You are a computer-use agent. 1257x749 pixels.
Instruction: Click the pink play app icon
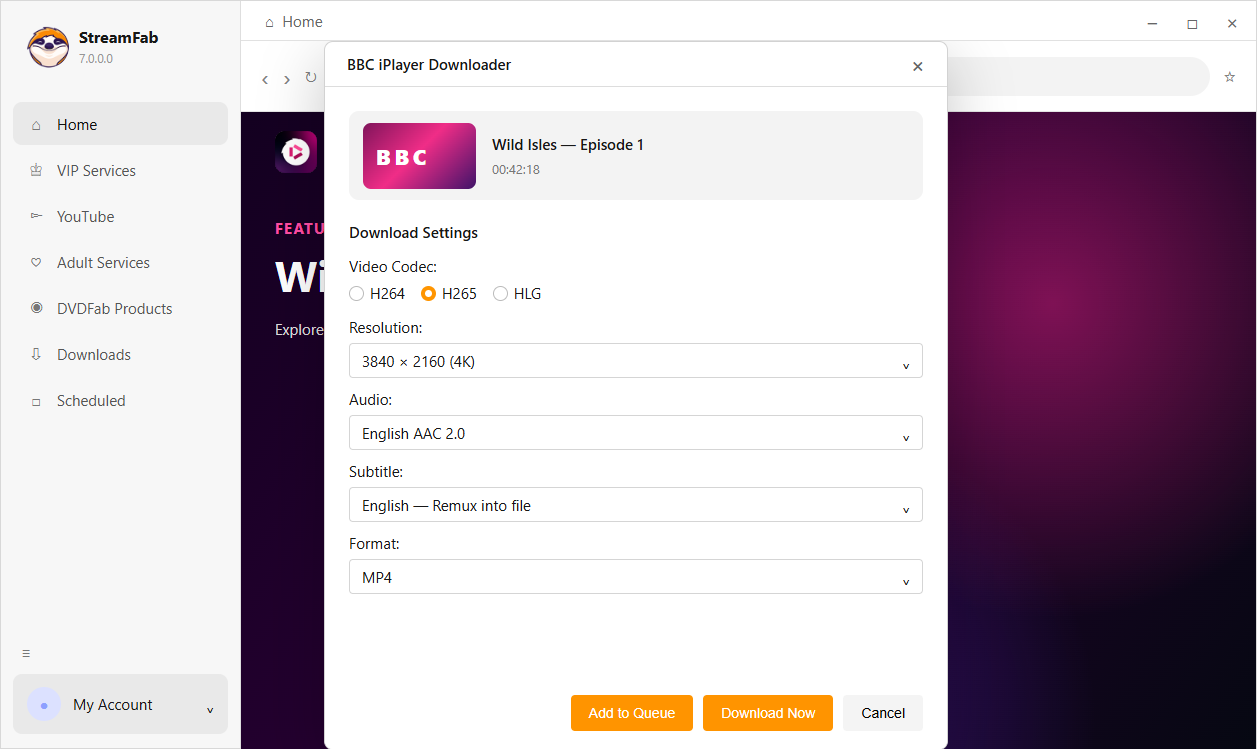tap(296, 152)
